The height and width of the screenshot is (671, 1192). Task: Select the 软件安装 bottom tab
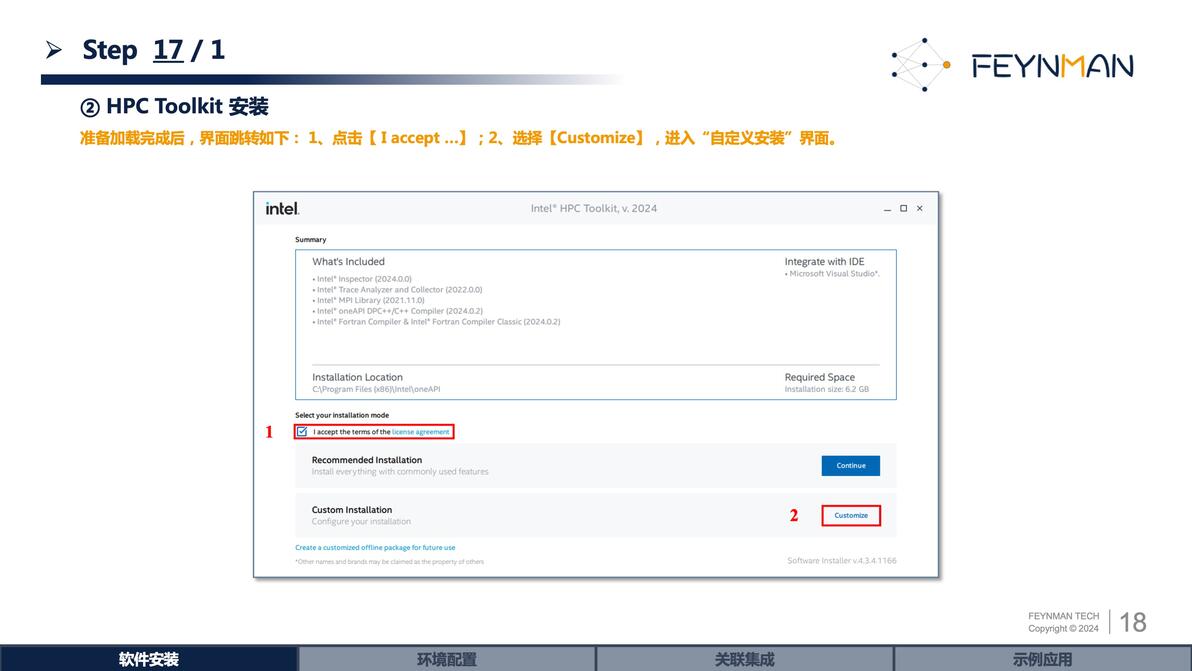pyautogui.click(x=149, y=659)
